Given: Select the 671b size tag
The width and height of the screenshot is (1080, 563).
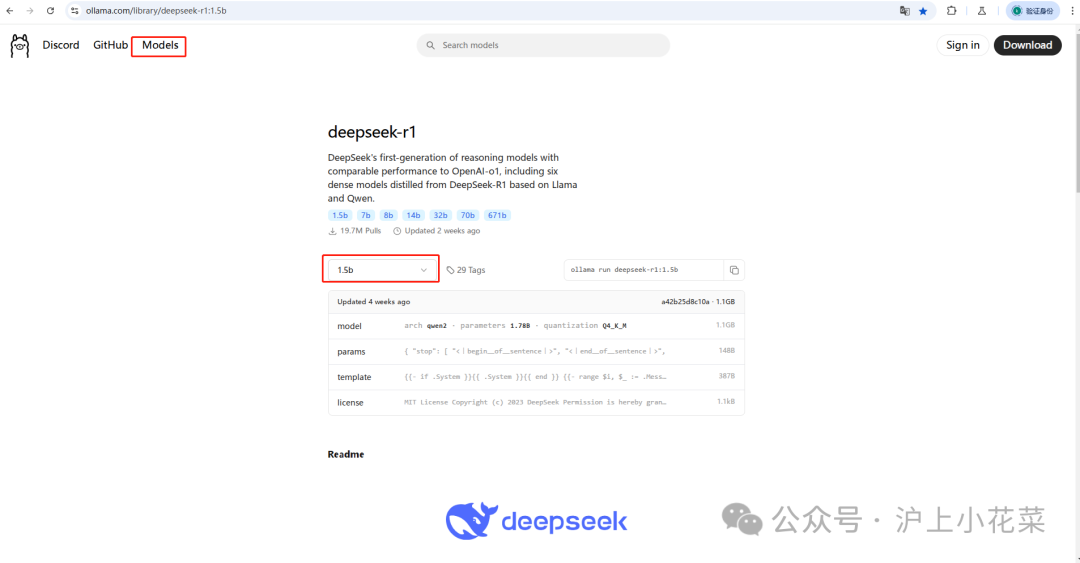Looking at the screenshot, I should (497, 215).
